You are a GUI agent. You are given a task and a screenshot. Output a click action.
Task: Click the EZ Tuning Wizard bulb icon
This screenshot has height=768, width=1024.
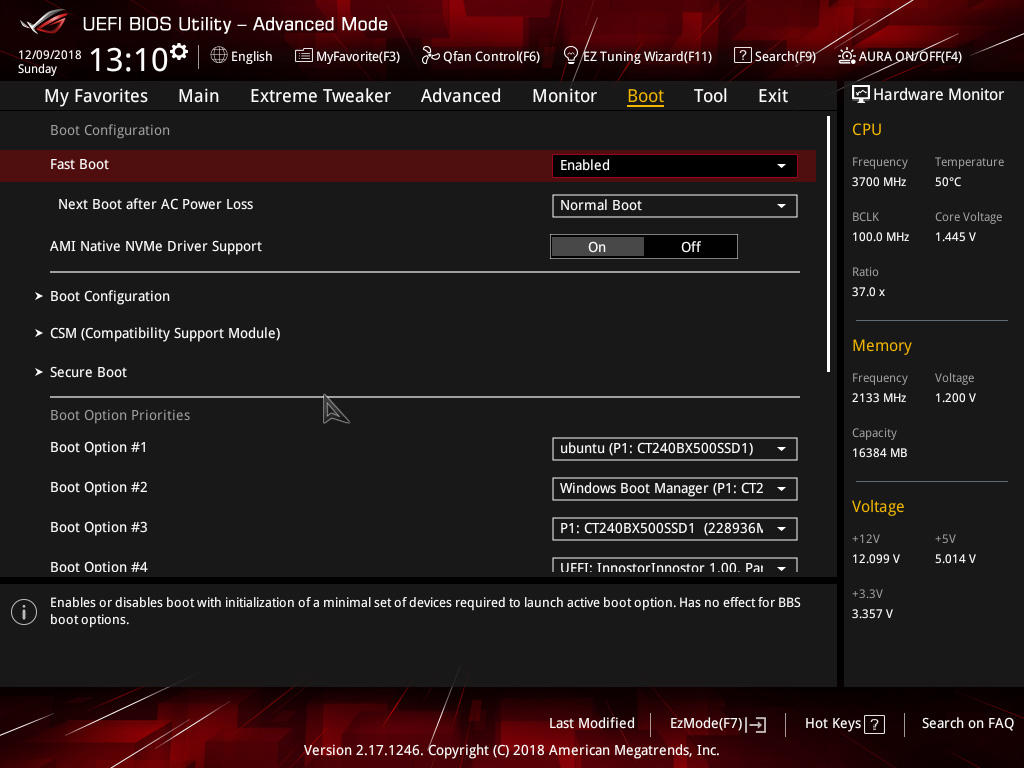tap(570, 56)
